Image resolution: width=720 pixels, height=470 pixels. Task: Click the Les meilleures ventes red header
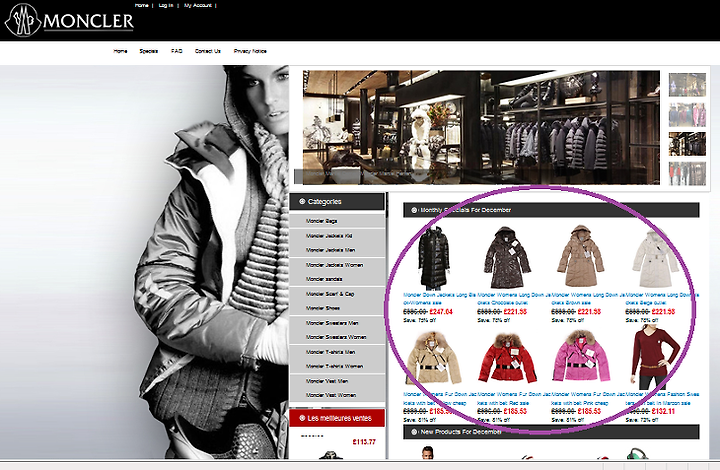(x=337, y=418)
